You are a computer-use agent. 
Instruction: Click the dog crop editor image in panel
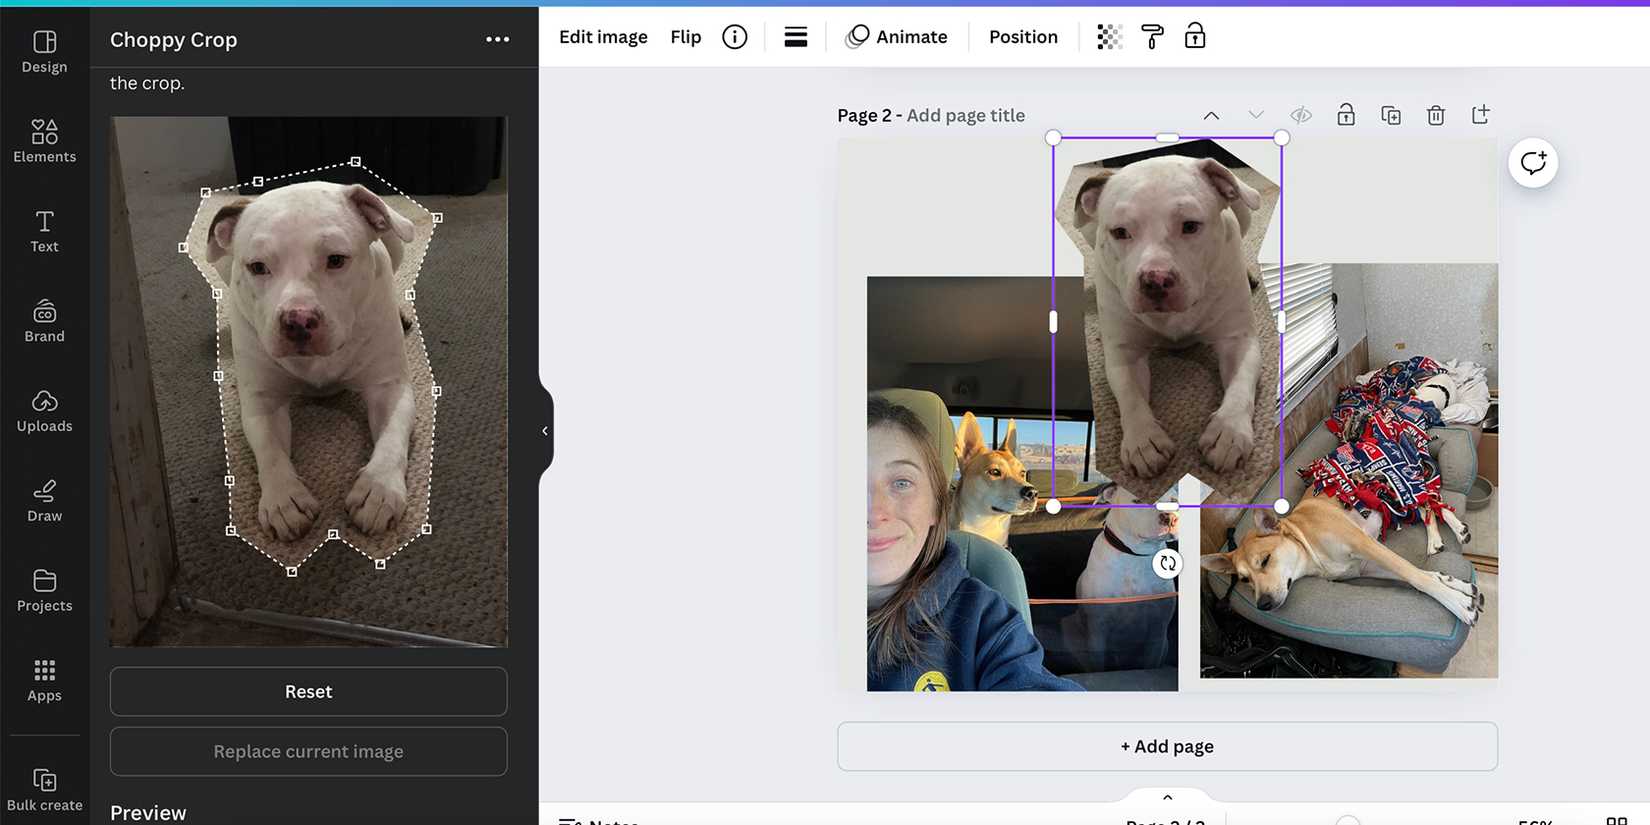308,381
